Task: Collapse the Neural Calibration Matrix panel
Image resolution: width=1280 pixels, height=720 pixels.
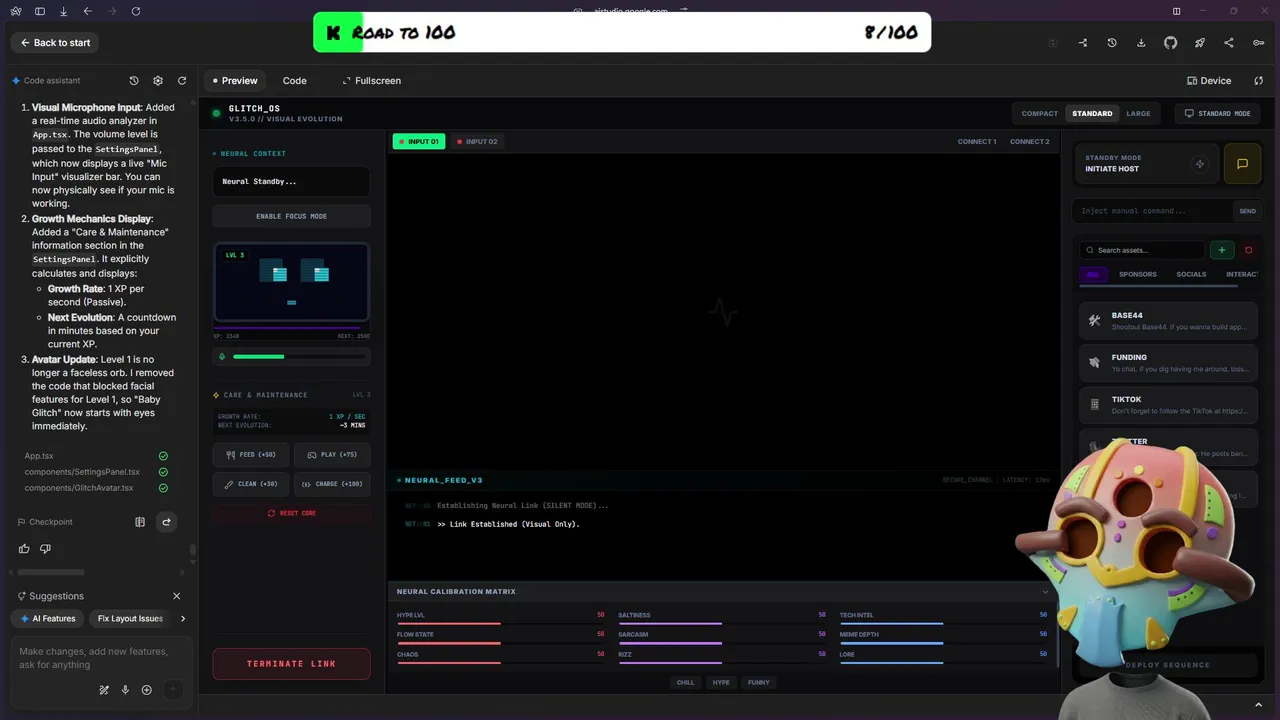Action: tap(1045, 592)
